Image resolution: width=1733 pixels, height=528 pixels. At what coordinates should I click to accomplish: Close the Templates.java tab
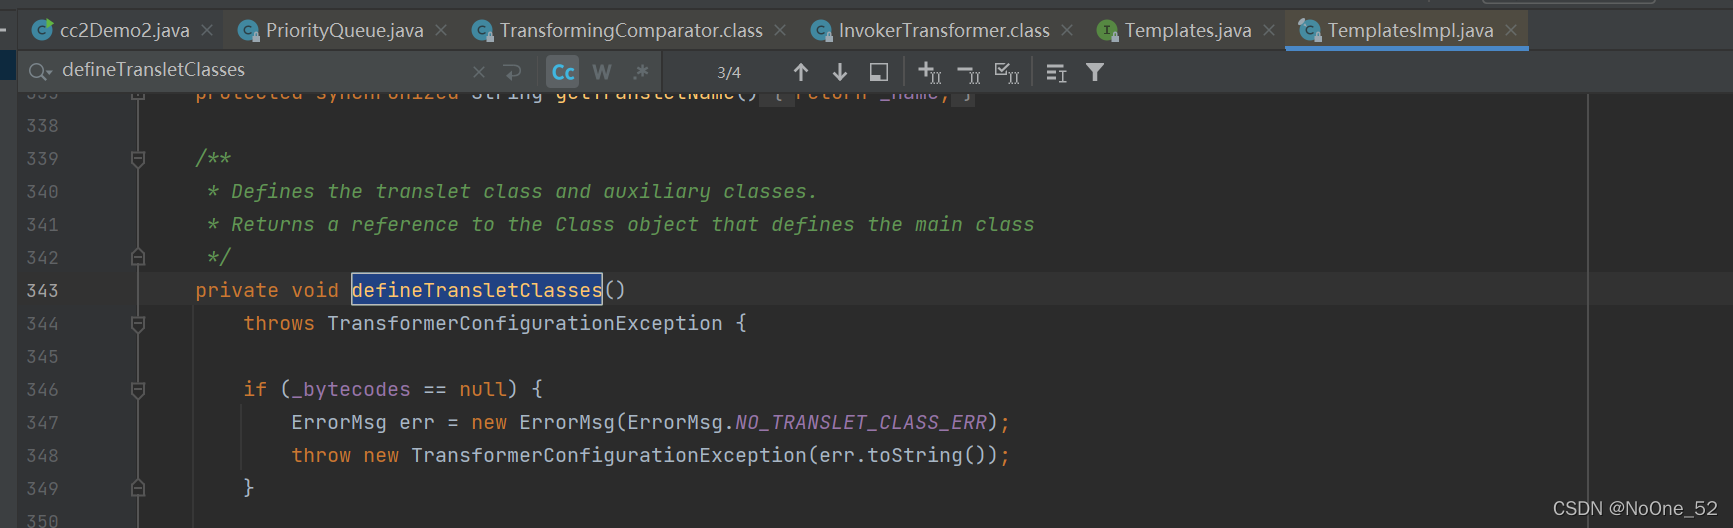pyautogui.click(x=1269, y=31)
